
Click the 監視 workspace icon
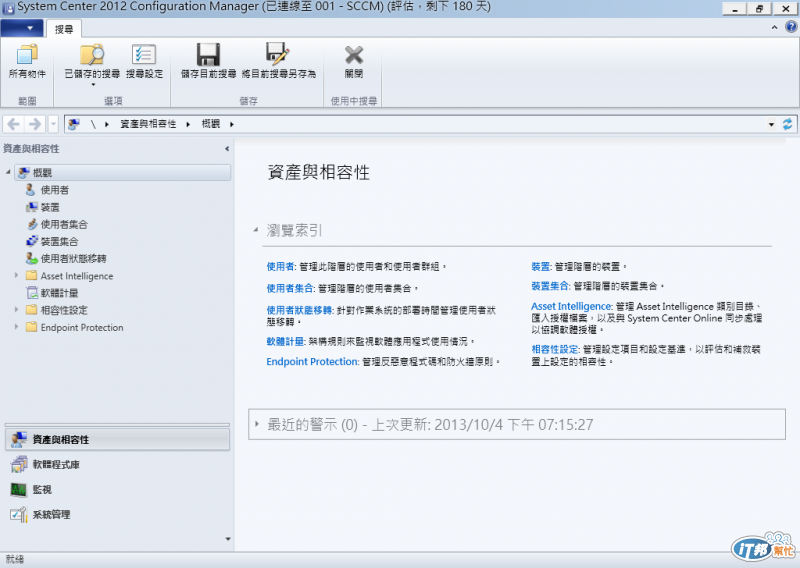tap(18, 490)
